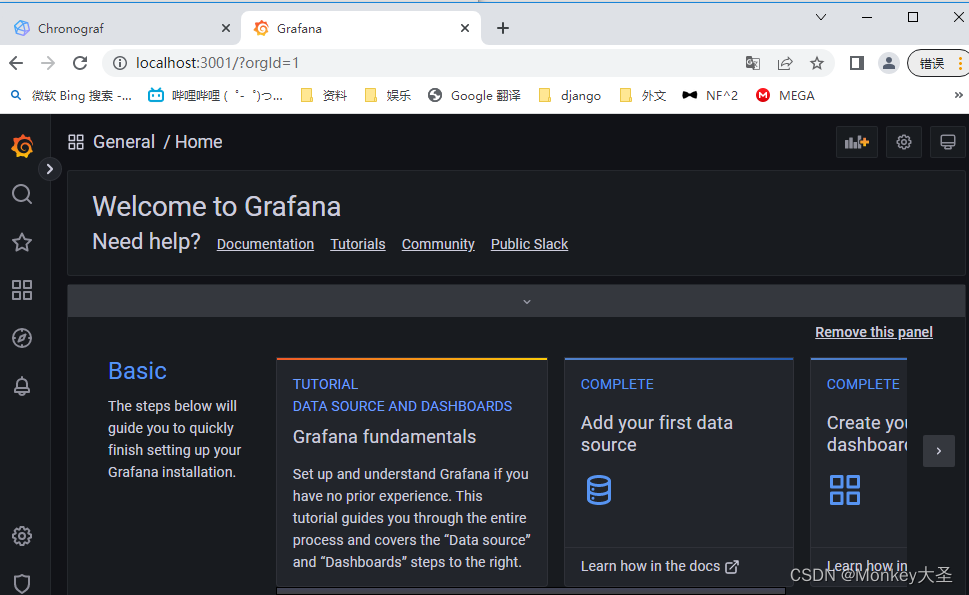Screen dimensions: 969x595
Task: Expand the sidebar with the arrow button
Action: click(x=49, y=169)
